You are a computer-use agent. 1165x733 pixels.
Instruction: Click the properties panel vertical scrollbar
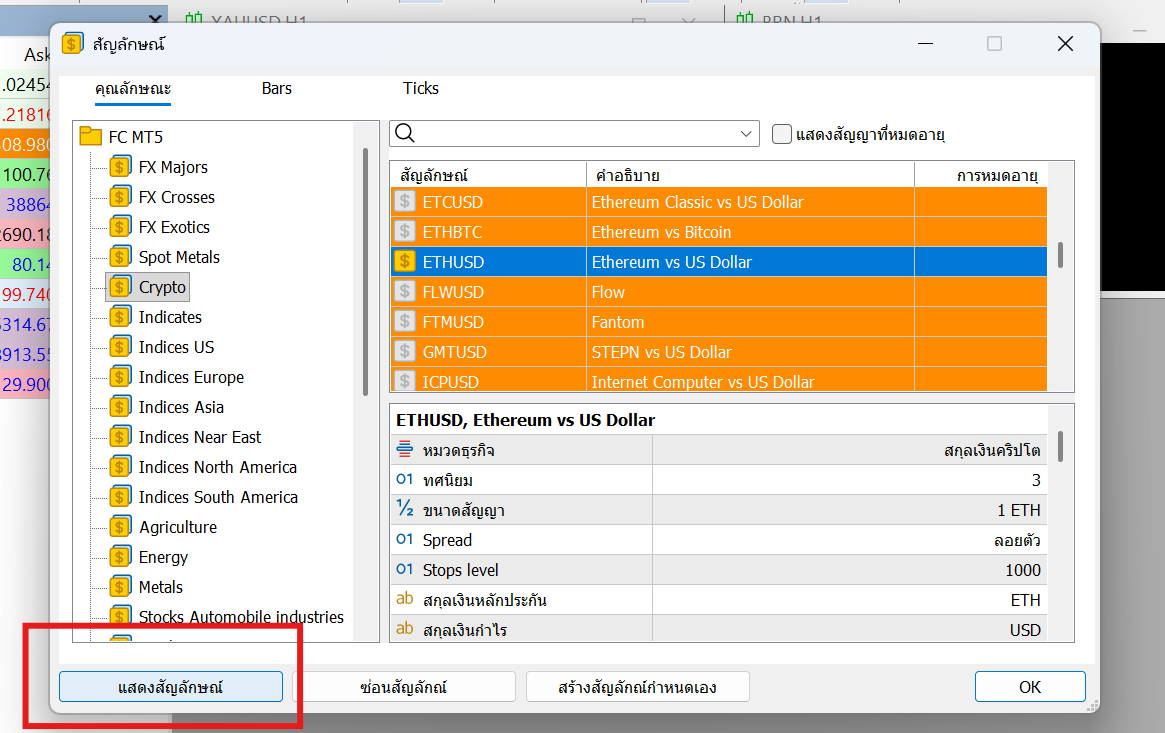[x=1060, y=446]
